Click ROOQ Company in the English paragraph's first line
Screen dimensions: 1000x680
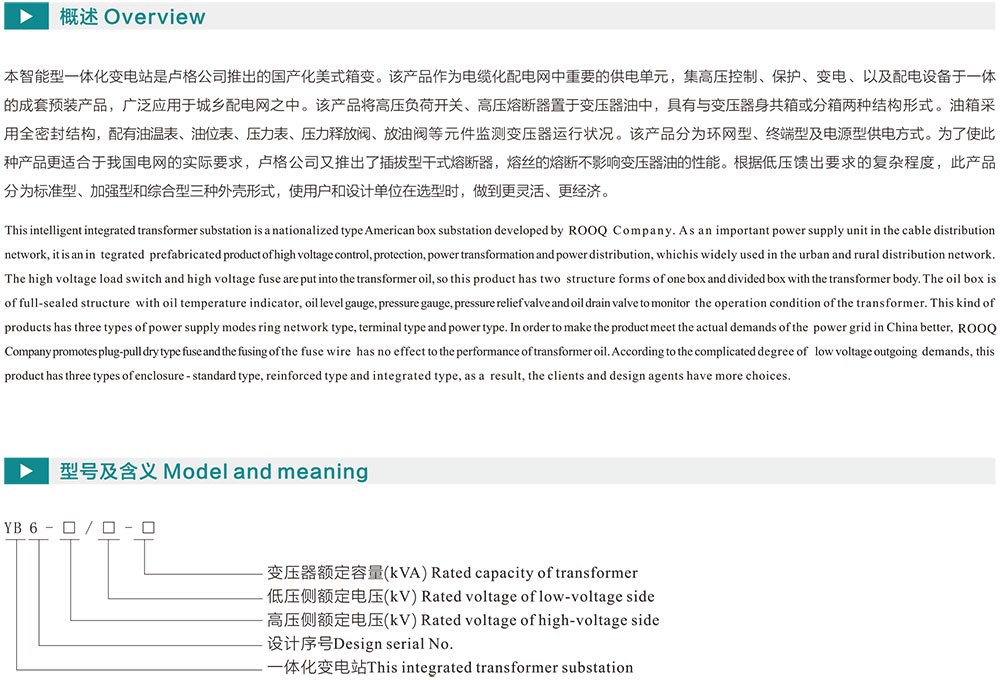614,230
